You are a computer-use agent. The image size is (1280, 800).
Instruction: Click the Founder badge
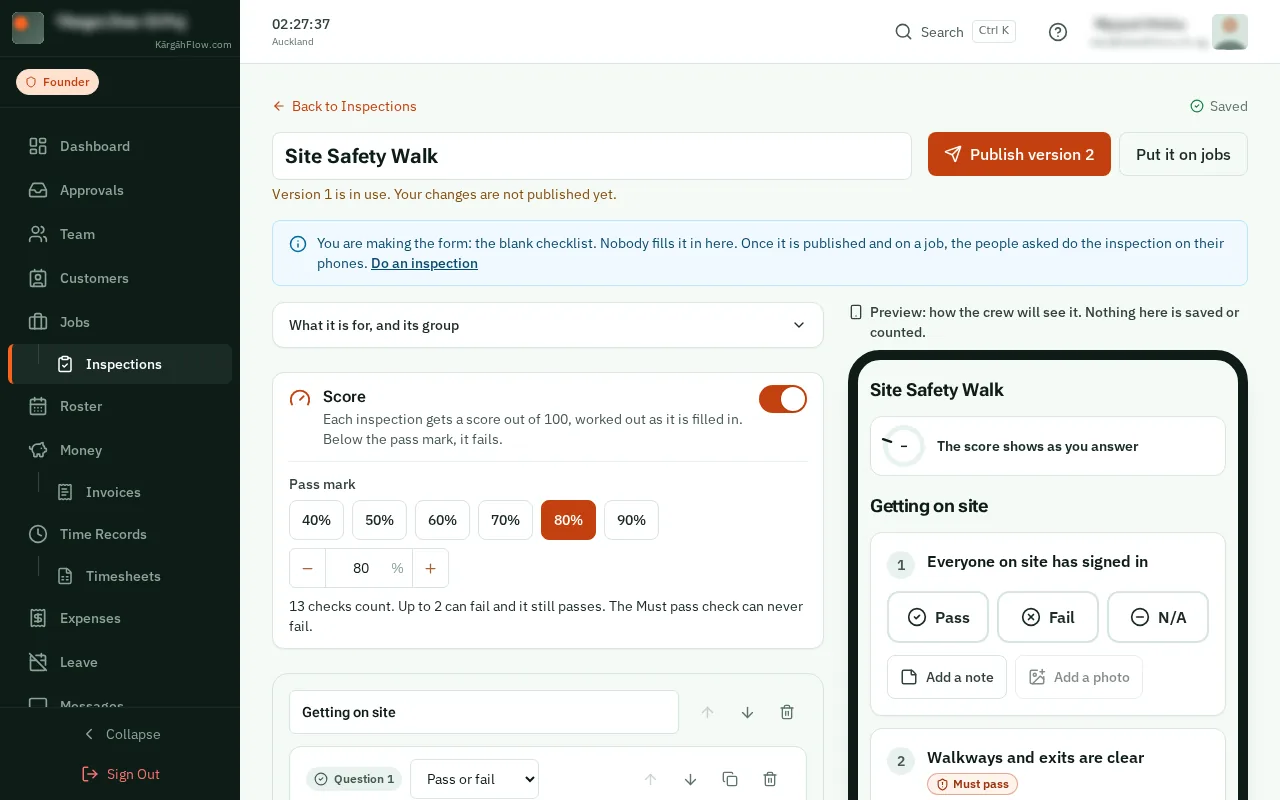point(57,82)
